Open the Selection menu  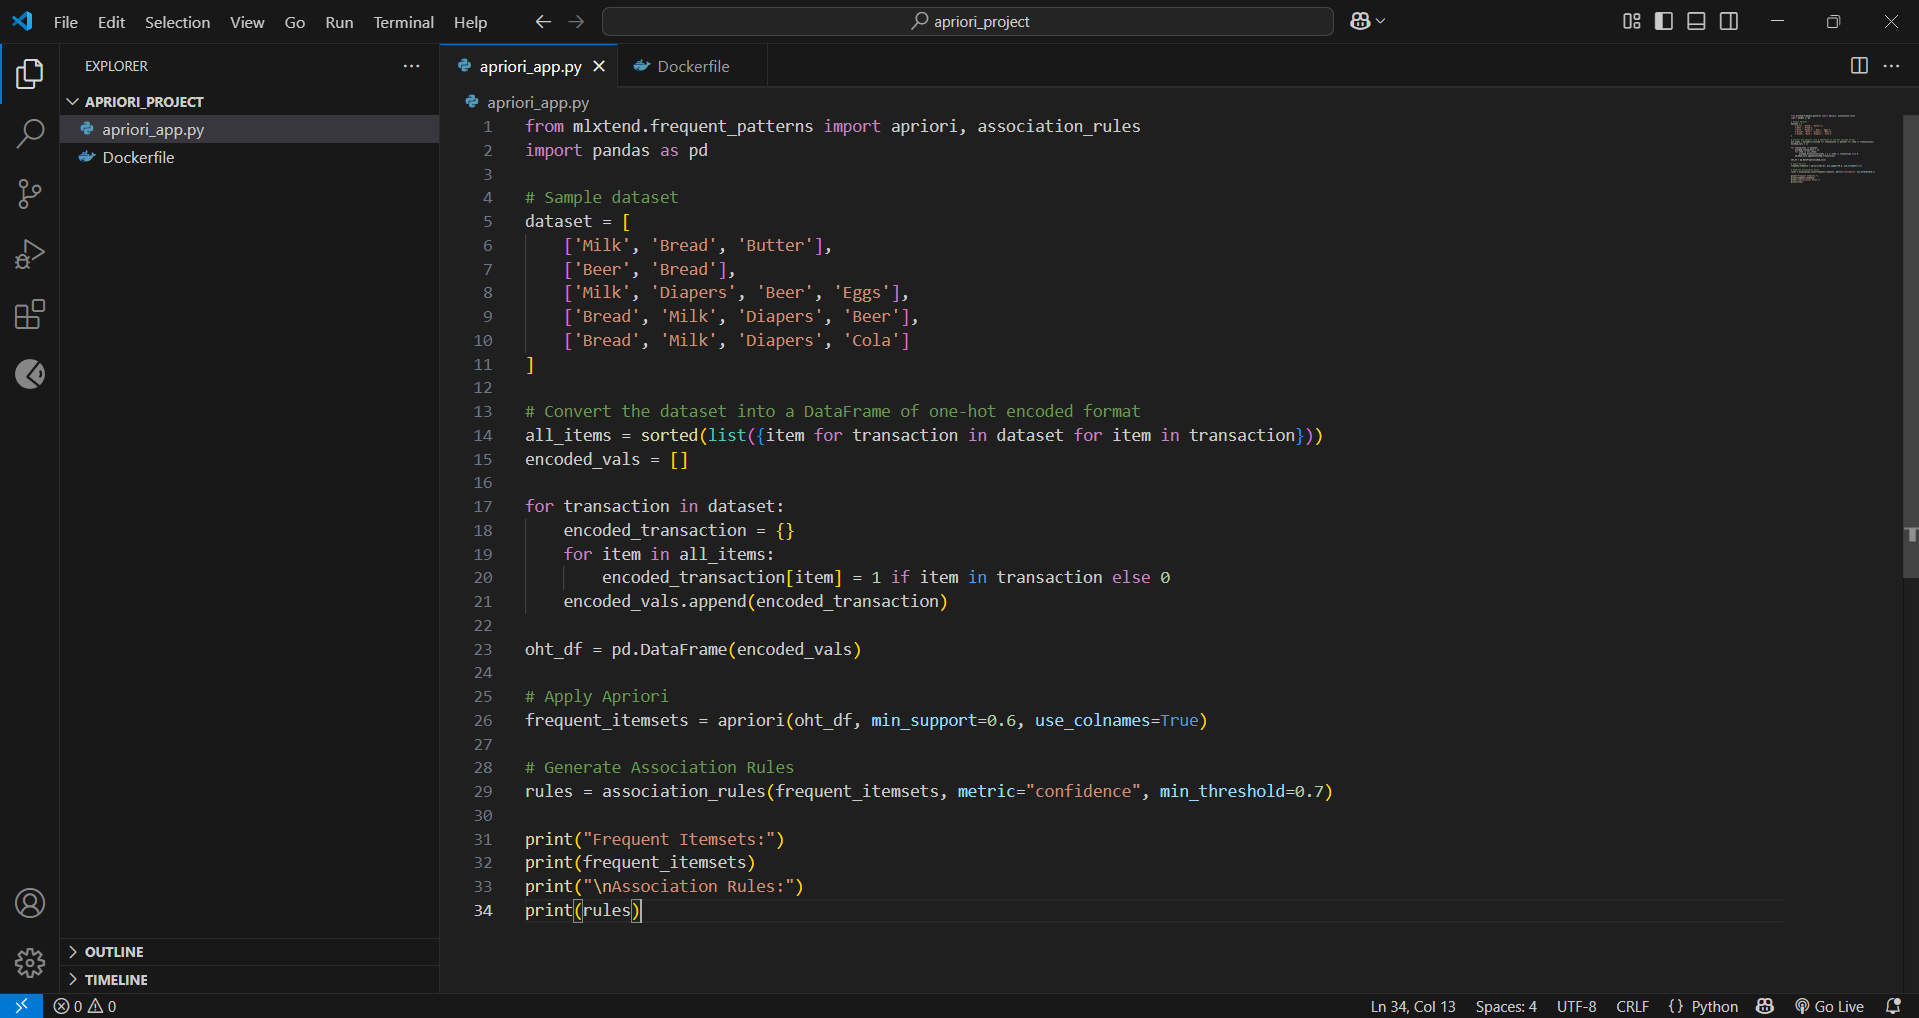(x=177, y=22)
